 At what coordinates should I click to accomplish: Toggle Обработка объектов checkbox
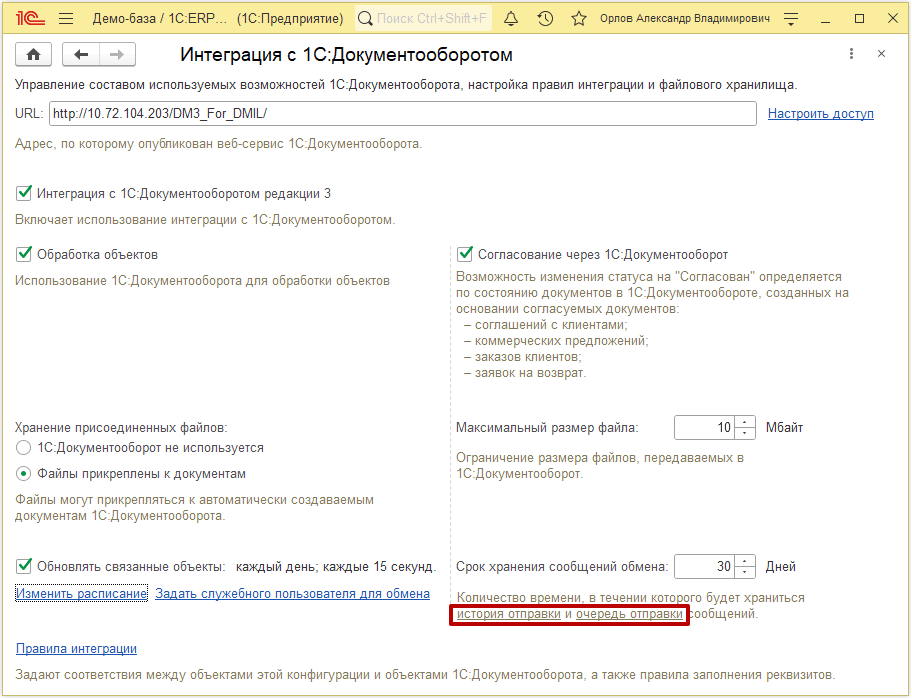pos(24,254)
